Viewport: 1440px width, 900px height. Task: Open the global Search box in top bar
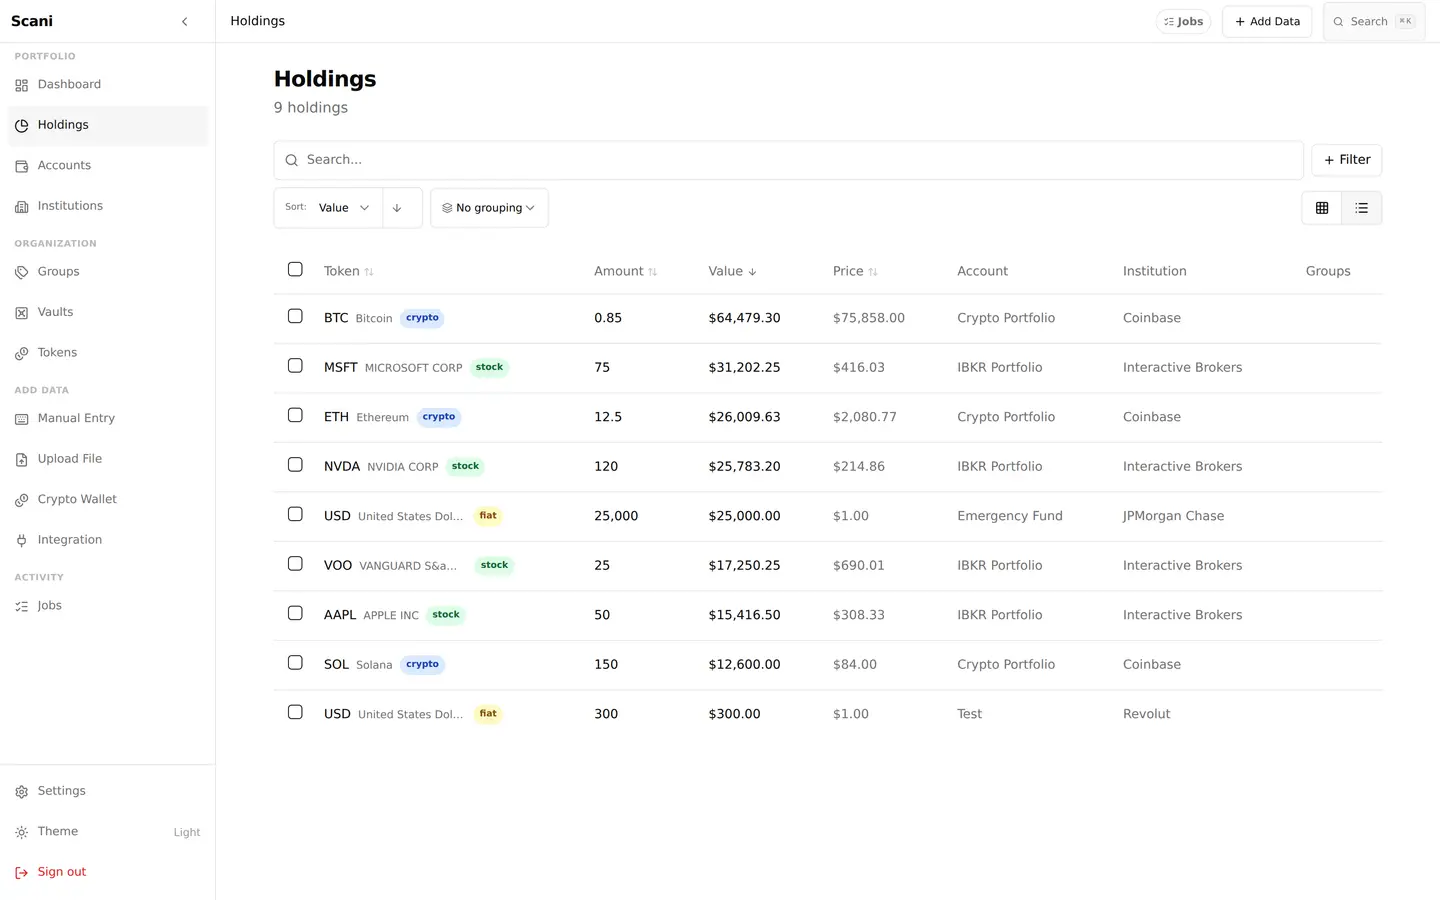(x=1374, y=21)
